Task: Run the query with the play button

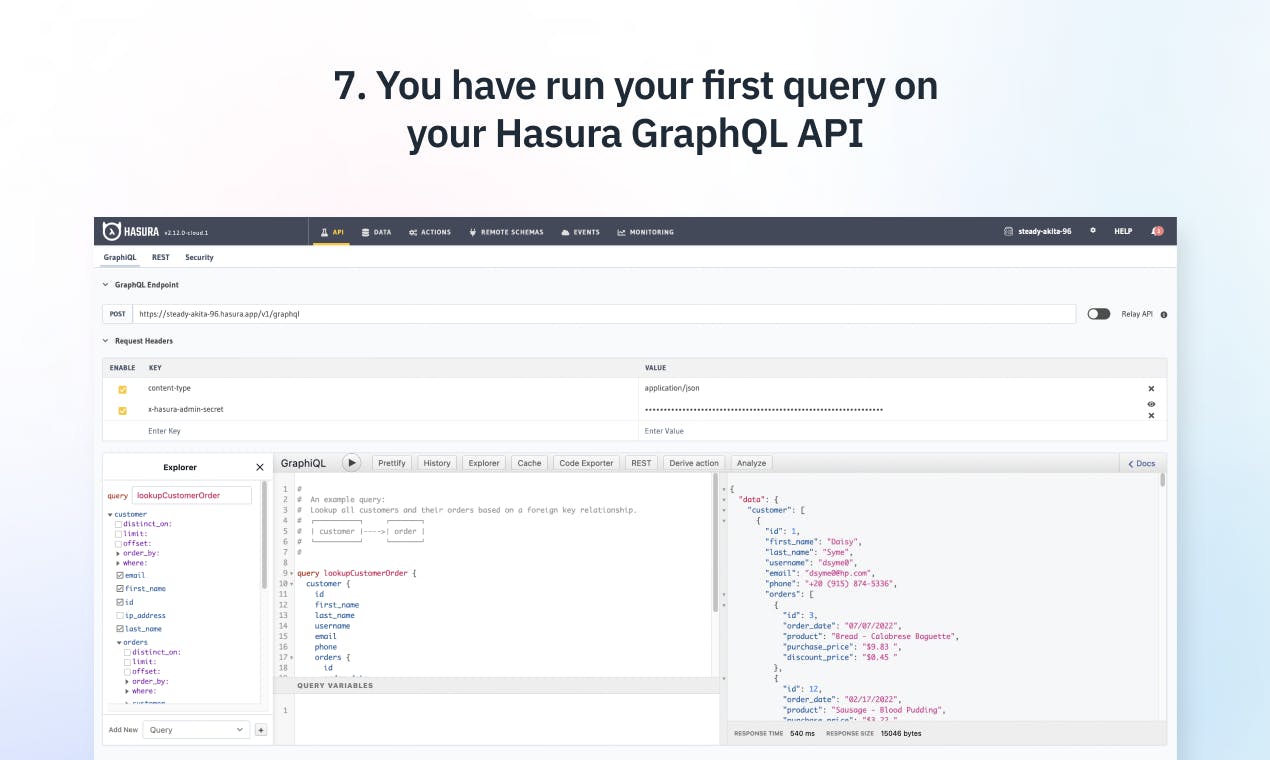Action: pos(351,463)
